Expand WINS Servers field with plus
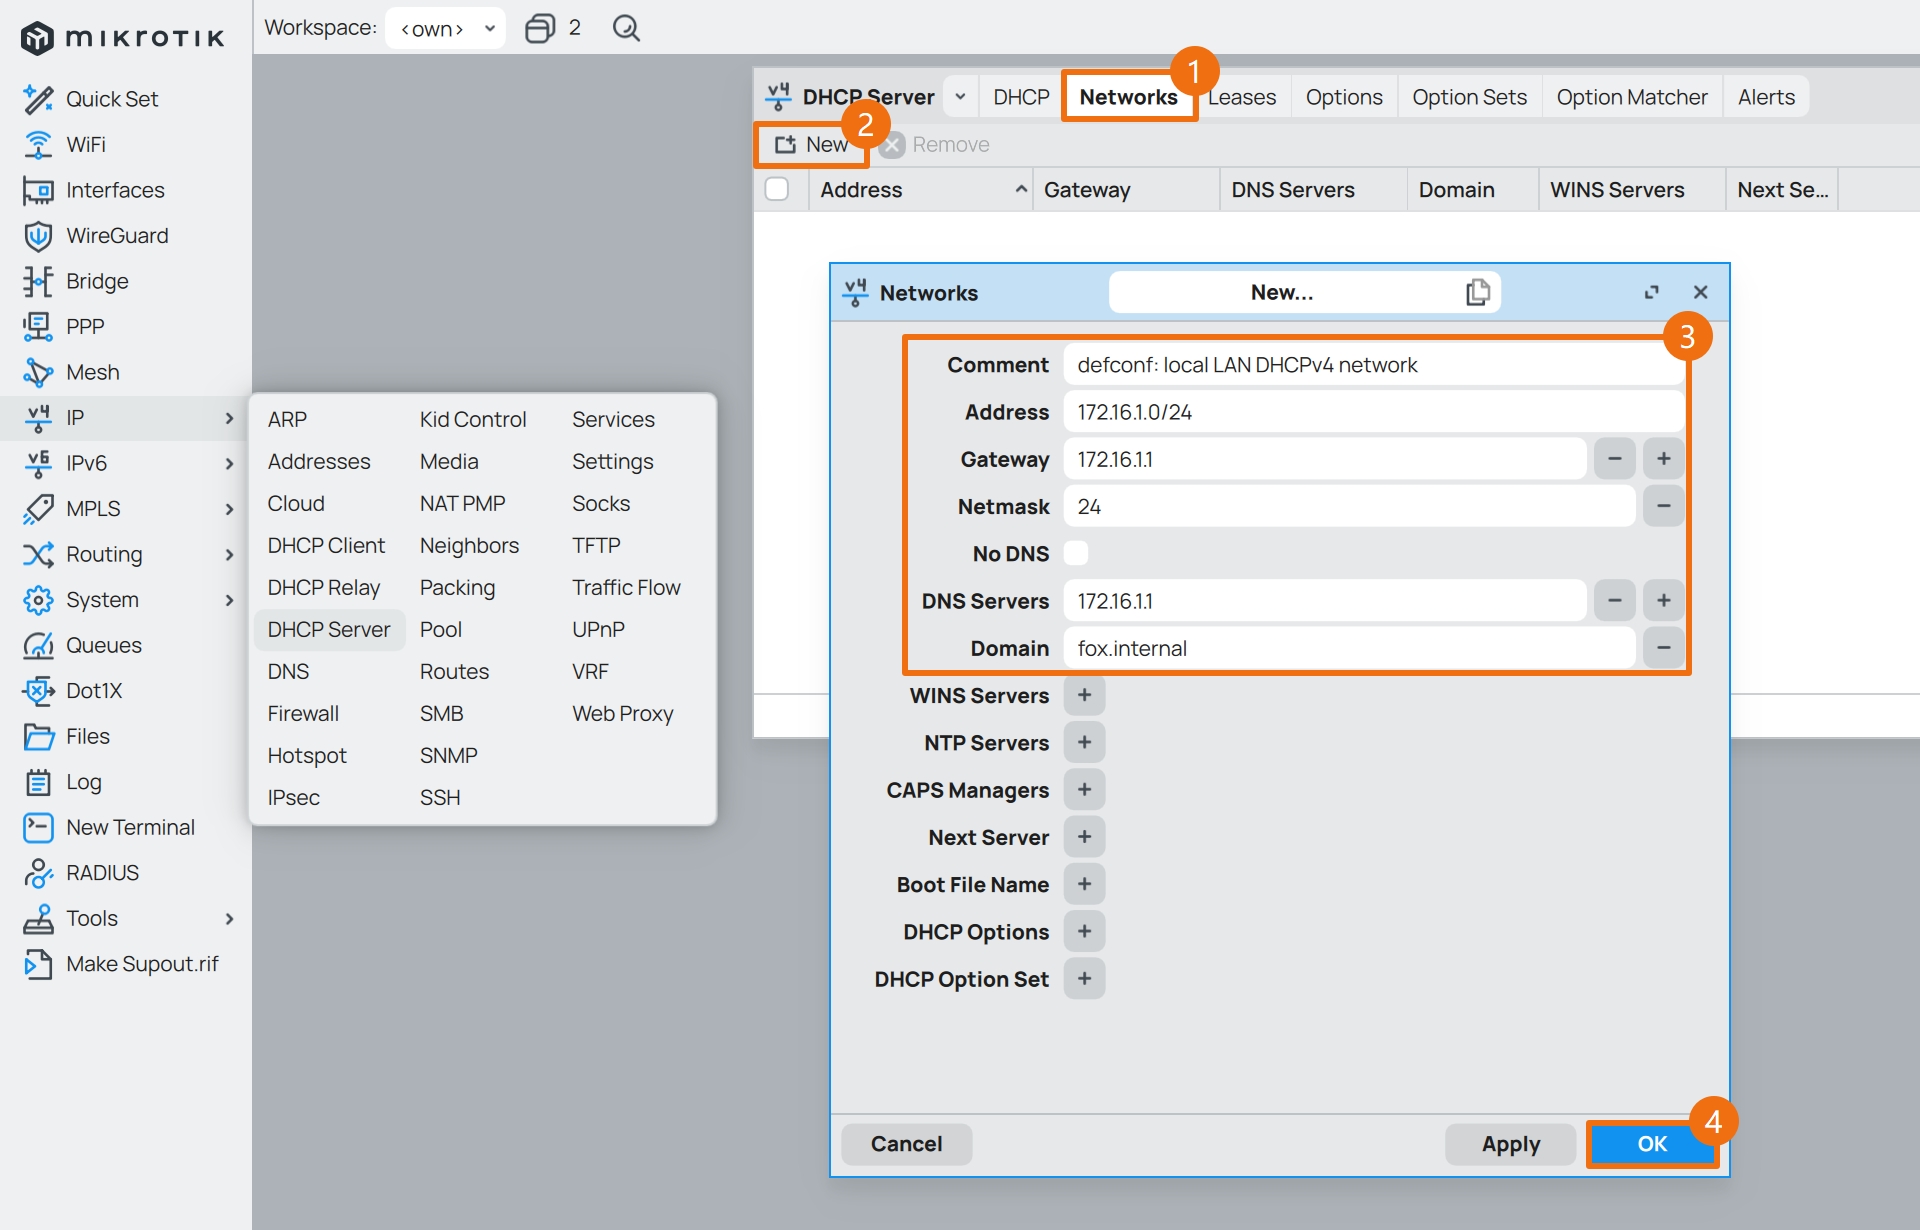This screenshot has width=1920, height=1230. tap(1084, 695)
